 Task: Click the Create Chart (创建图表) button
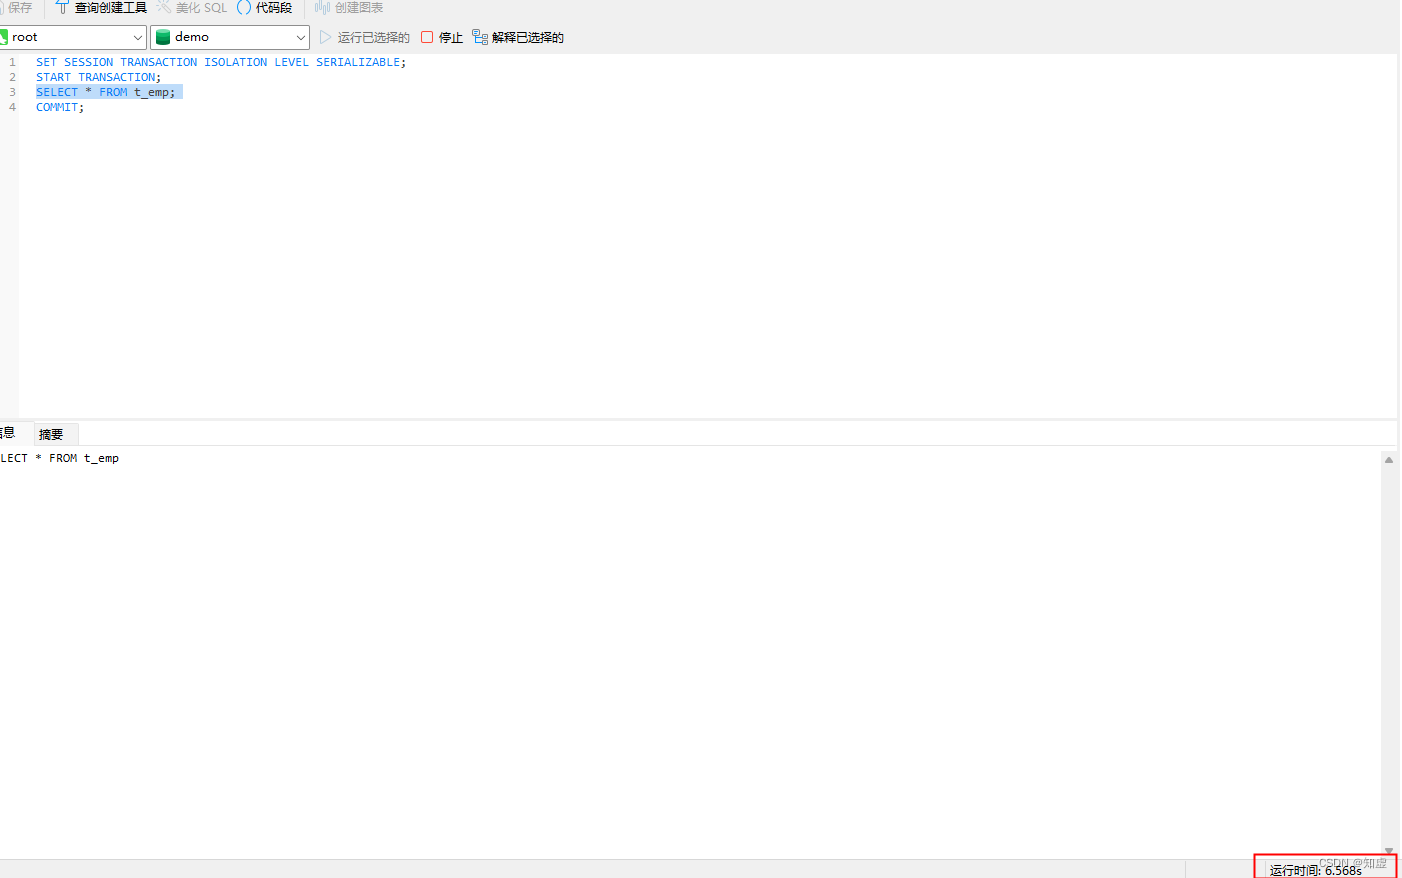click(349, 8)
